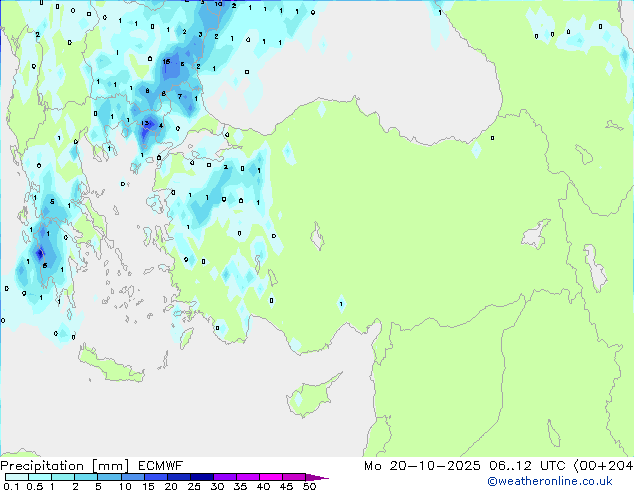This screenshot has height=490, width=634.
Task: Select the 45–50 mm legend color swatch
Action: tap(294, 477)
